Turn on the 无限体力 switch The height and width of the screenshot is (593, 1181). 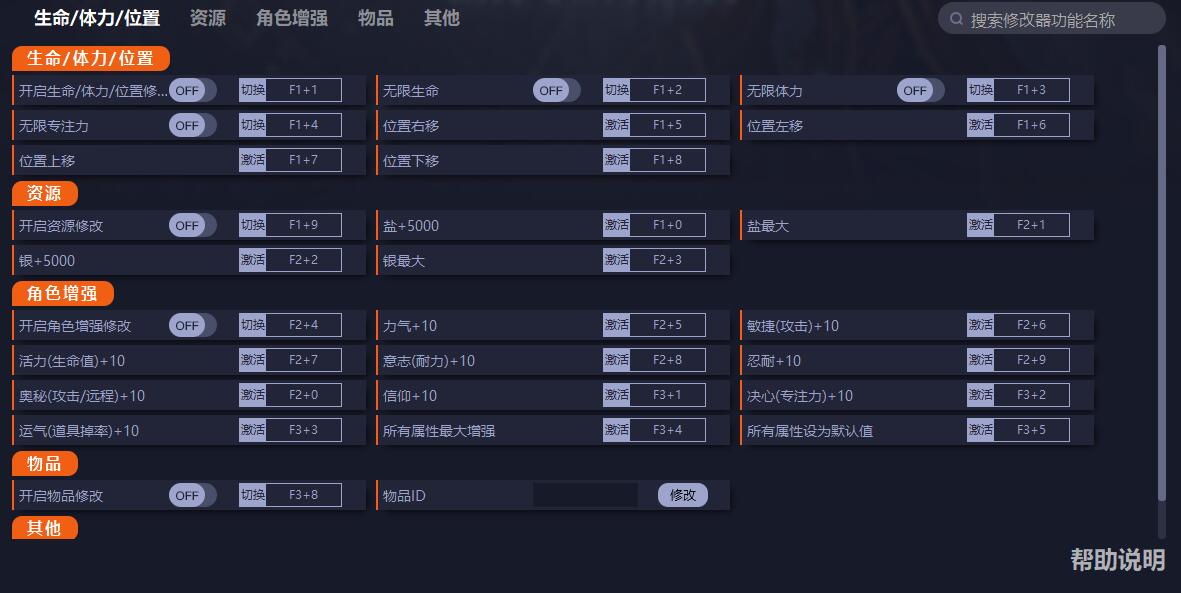[x=920, y=90]
